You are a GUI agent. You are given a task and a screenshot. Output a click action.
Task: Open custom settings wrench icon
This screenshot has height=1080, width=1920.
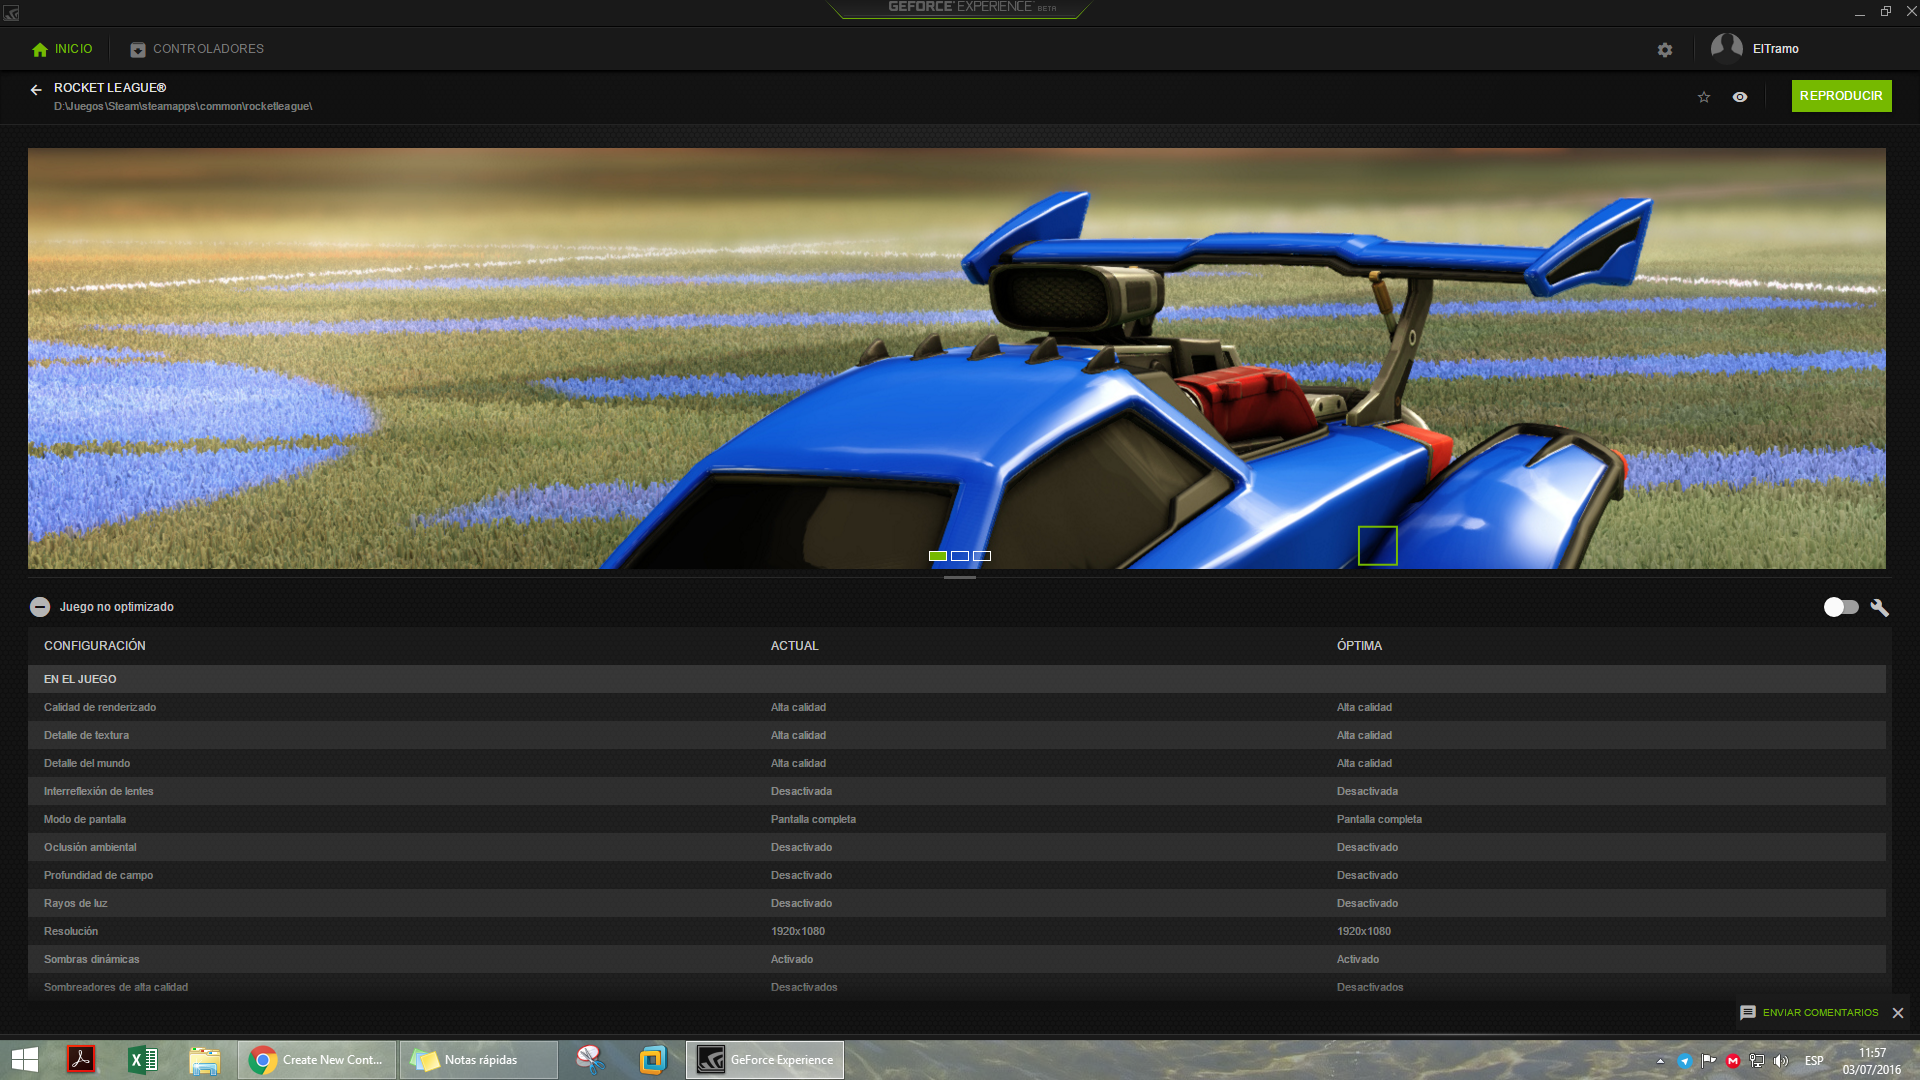click(1880, 607)
